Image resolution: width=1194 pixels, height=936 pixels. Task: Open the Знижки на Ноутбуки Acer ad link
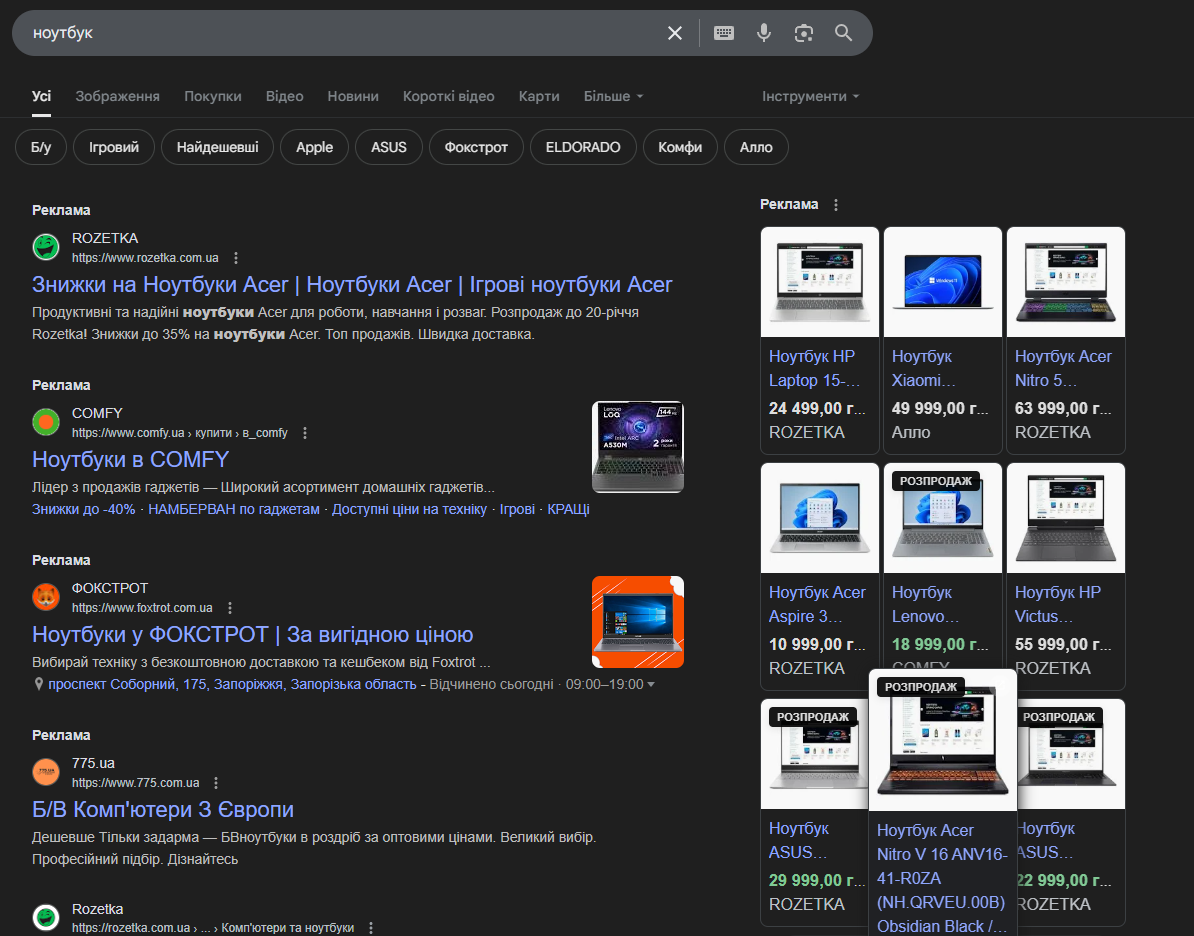coord(352,285)
